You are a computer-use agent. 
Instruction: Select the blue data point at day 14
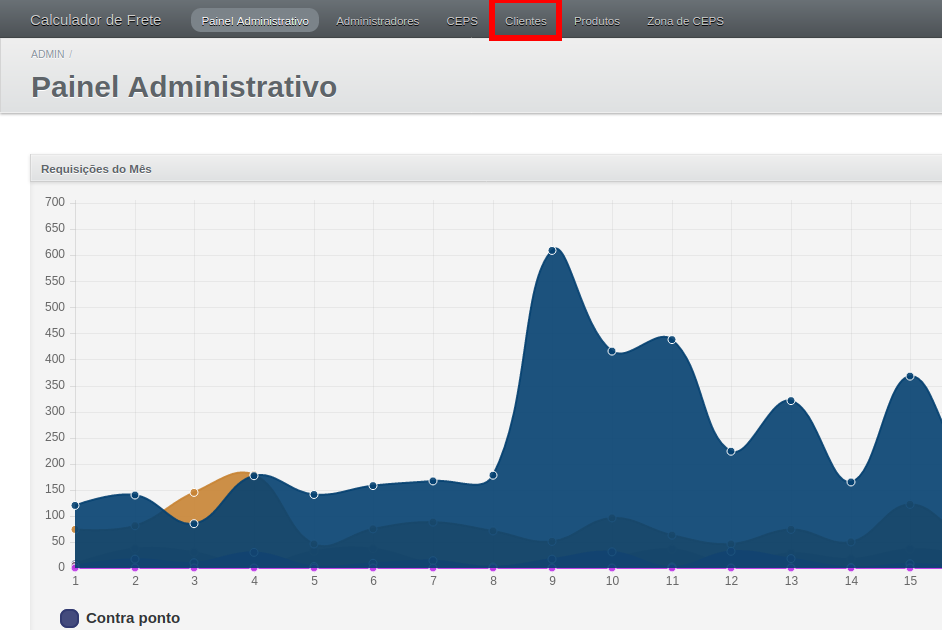tap(851, 482)
